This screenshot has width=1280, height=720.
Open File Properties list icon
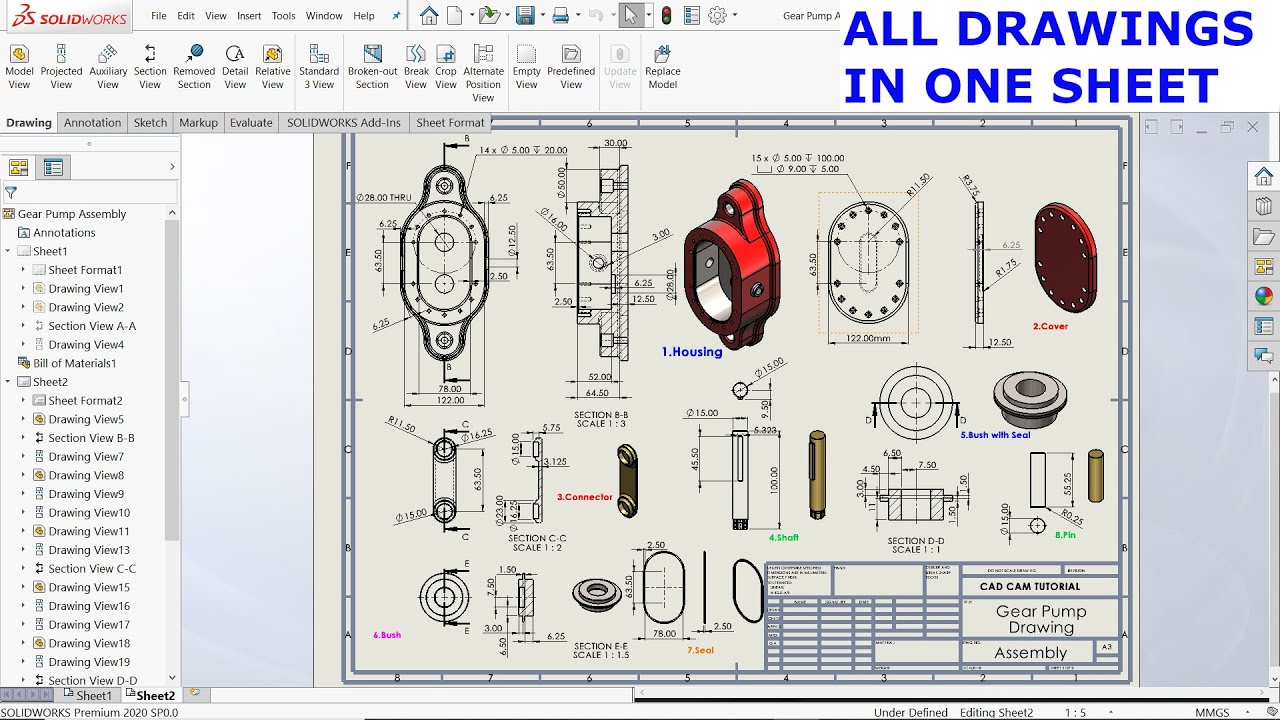tap(692, 15)
